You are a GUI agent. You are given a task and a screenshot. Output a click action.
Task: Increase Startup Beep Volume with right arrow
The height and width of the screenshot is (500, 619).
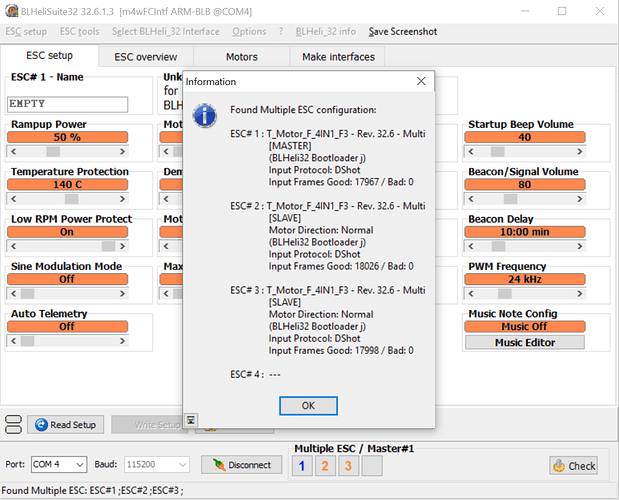(x=579, y=152)
